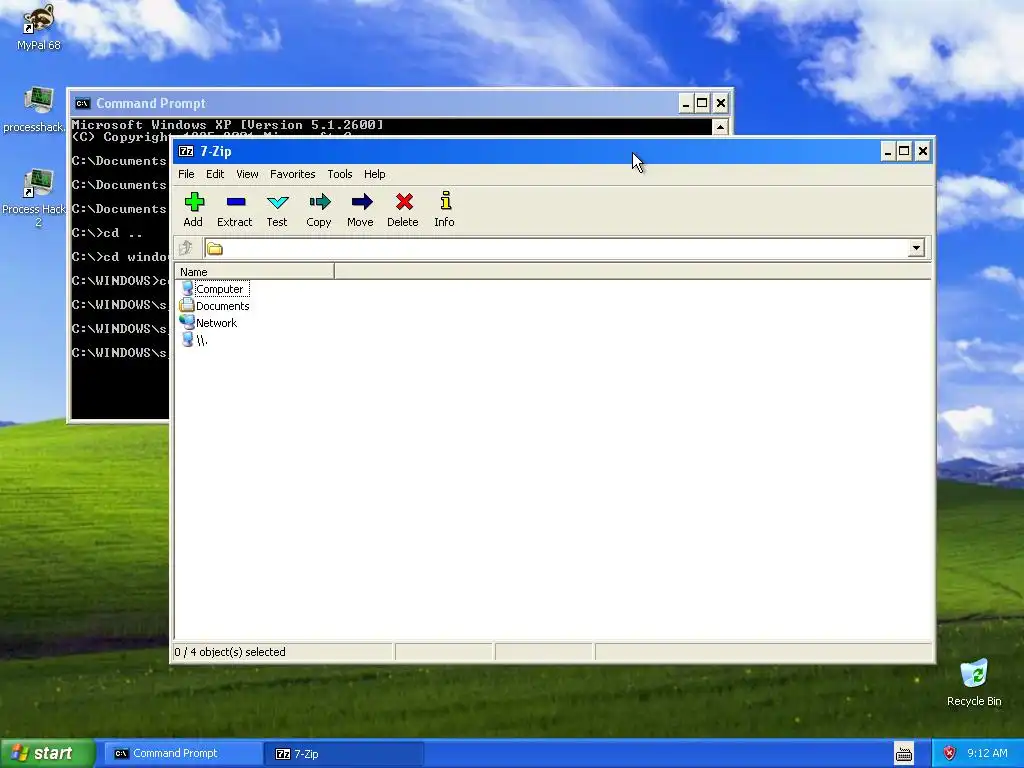
Task: Click the Move arrow icon
Action: tap(361, 202)
